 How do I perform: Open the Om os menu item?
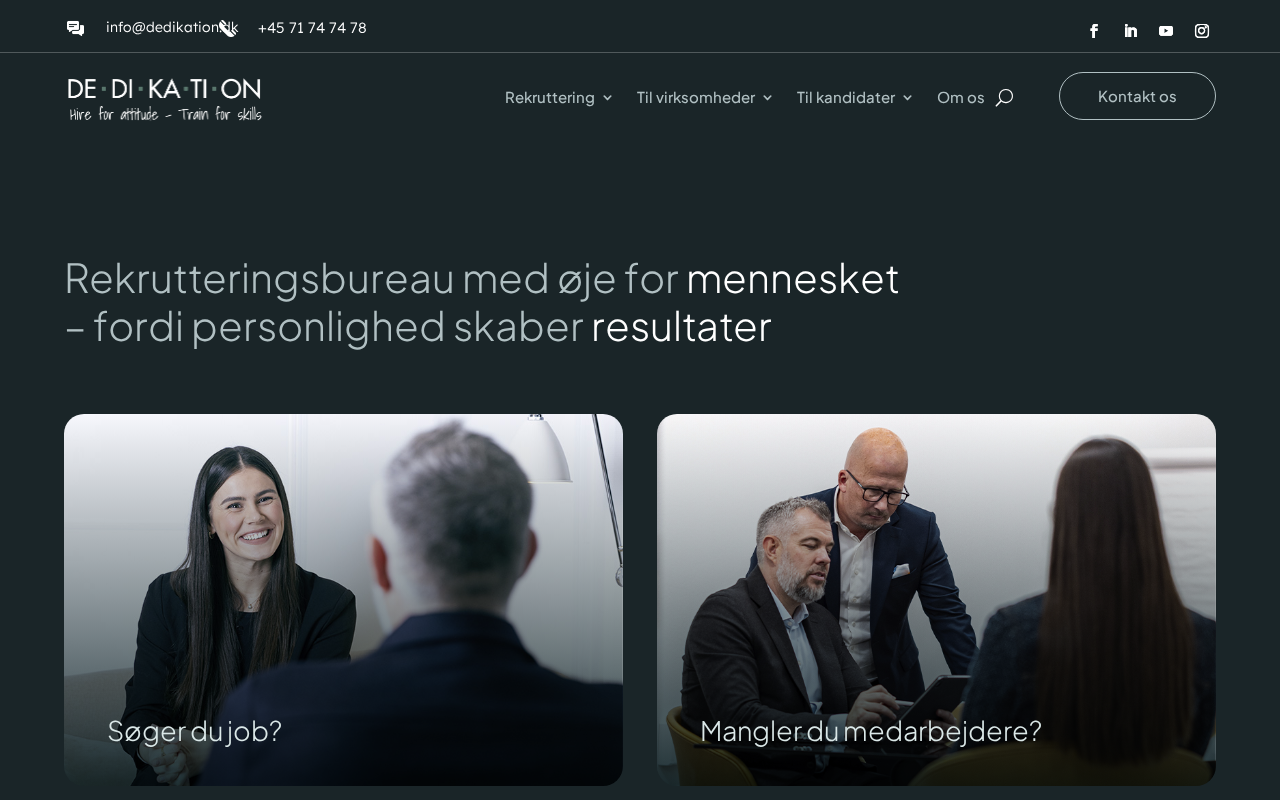961,97
